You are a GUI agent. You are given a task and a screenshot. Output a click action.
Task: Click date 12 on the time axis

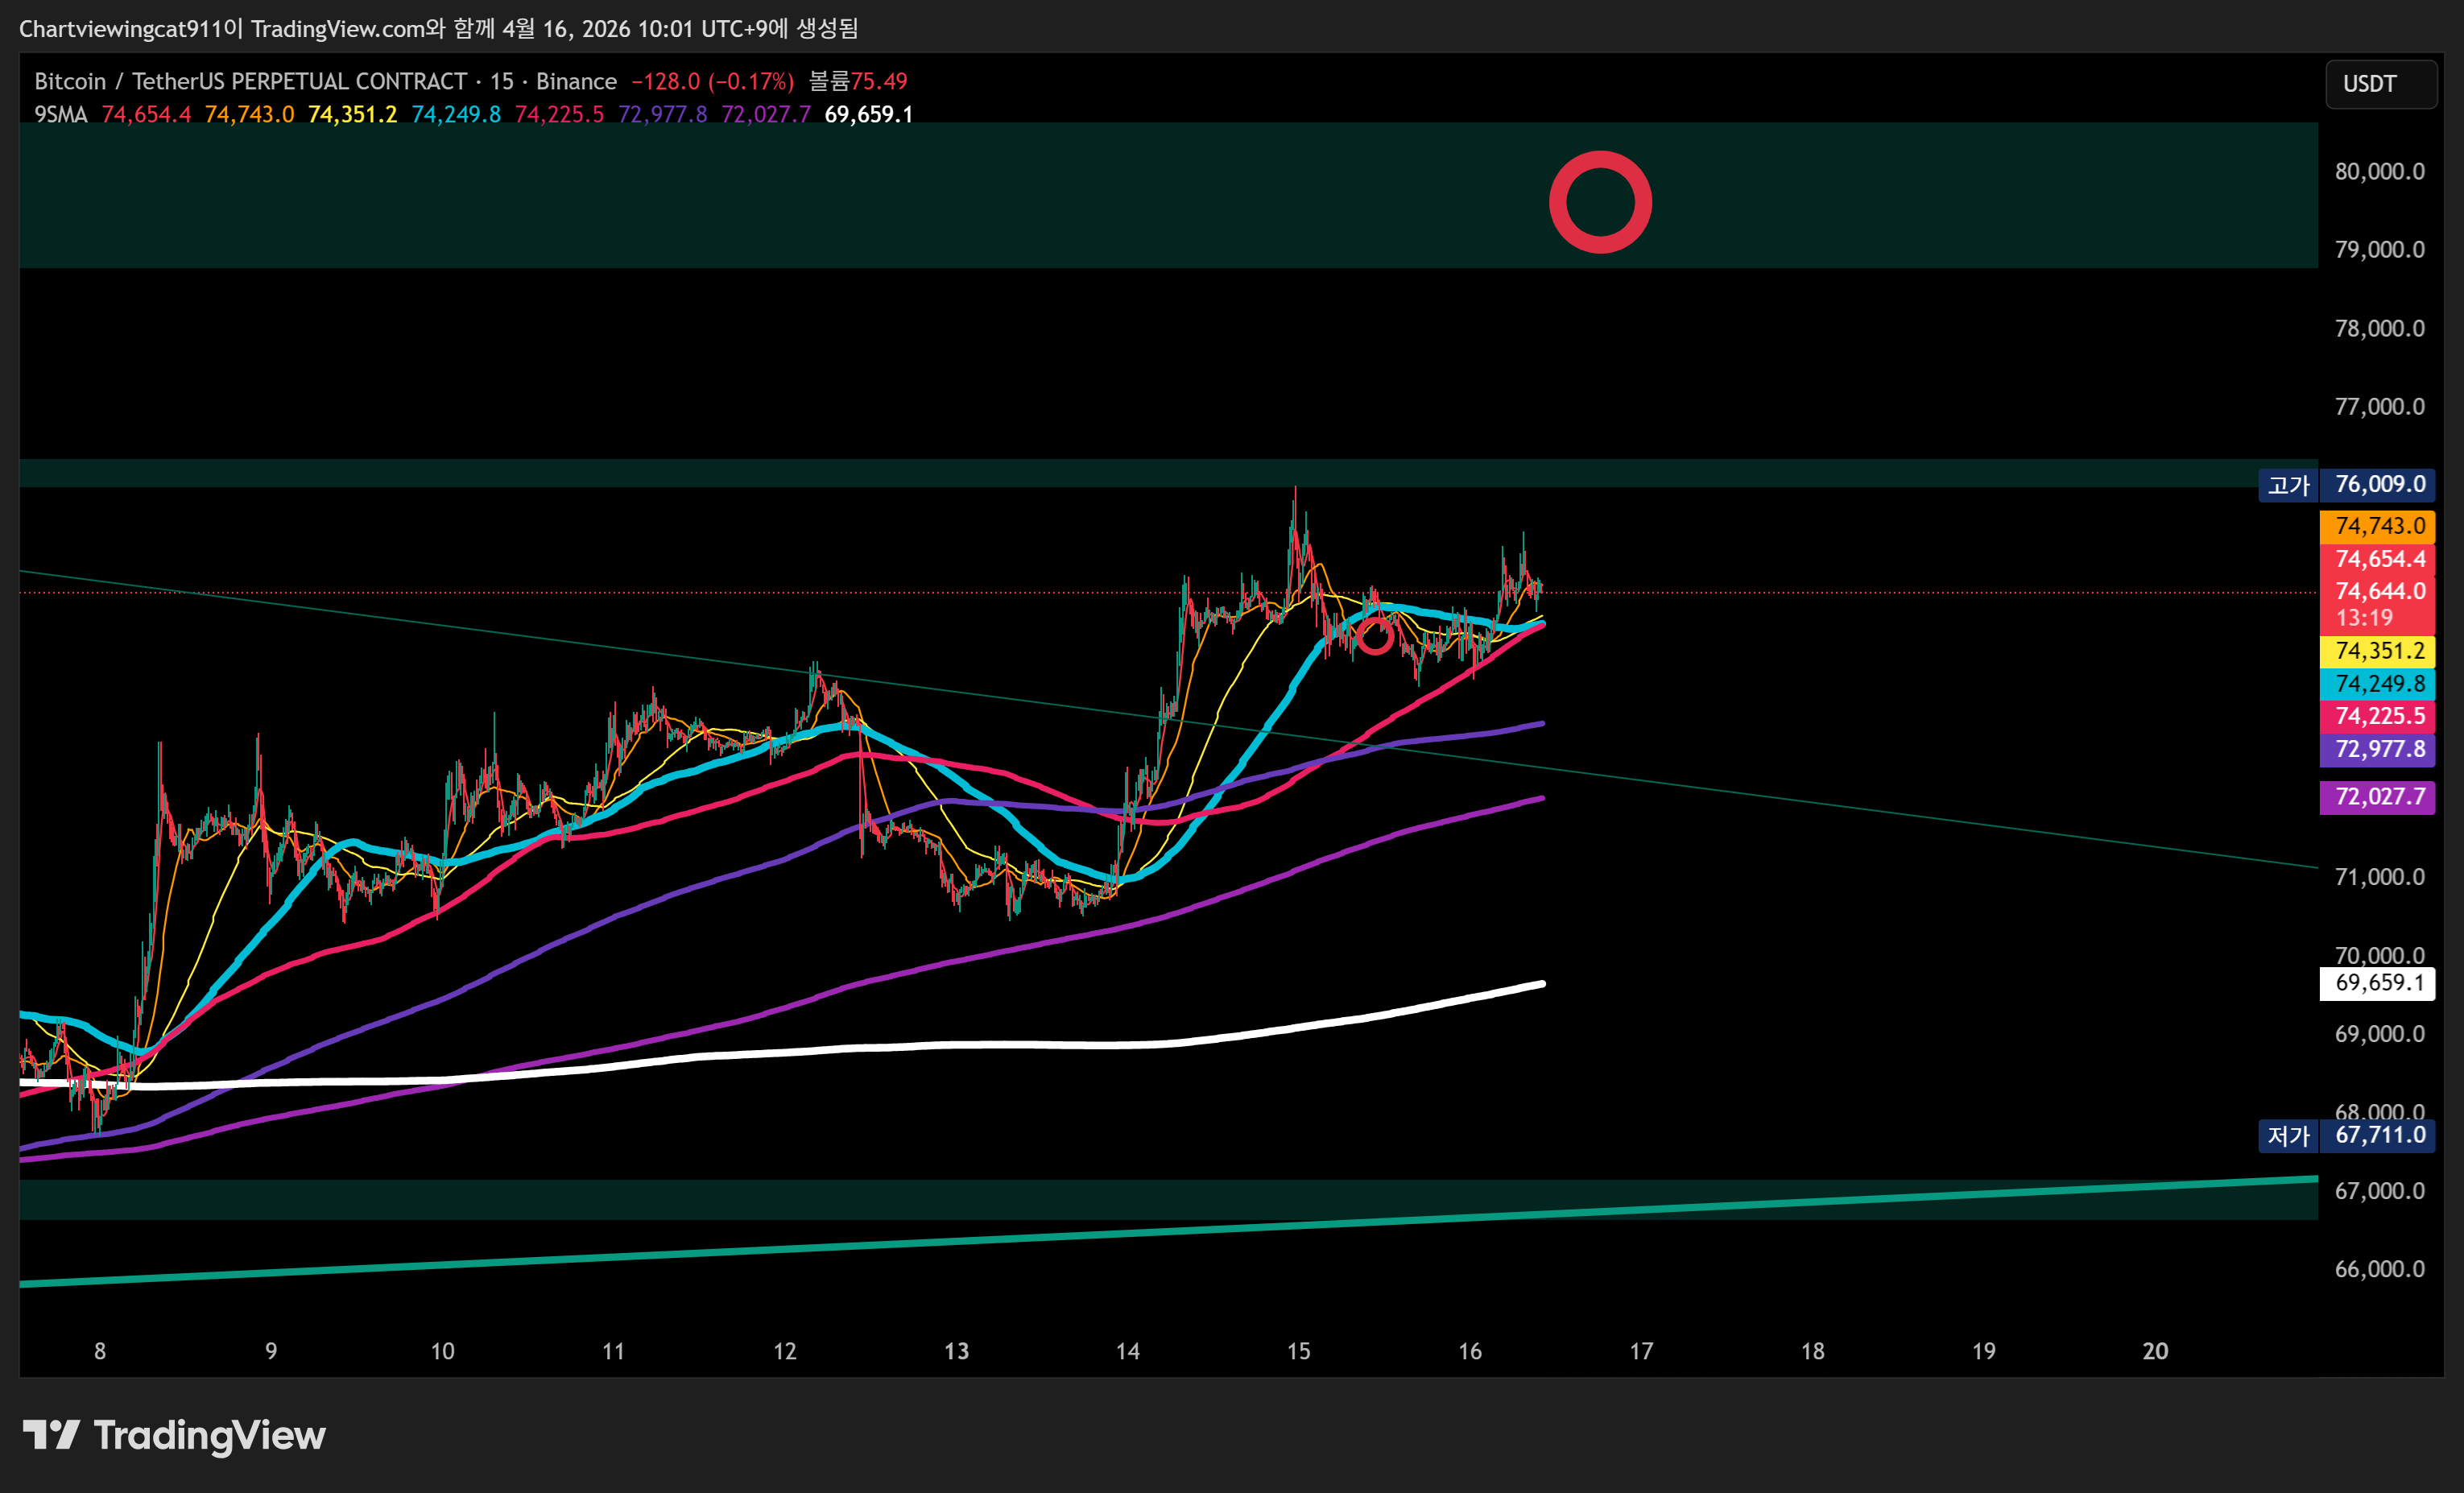785,1352
